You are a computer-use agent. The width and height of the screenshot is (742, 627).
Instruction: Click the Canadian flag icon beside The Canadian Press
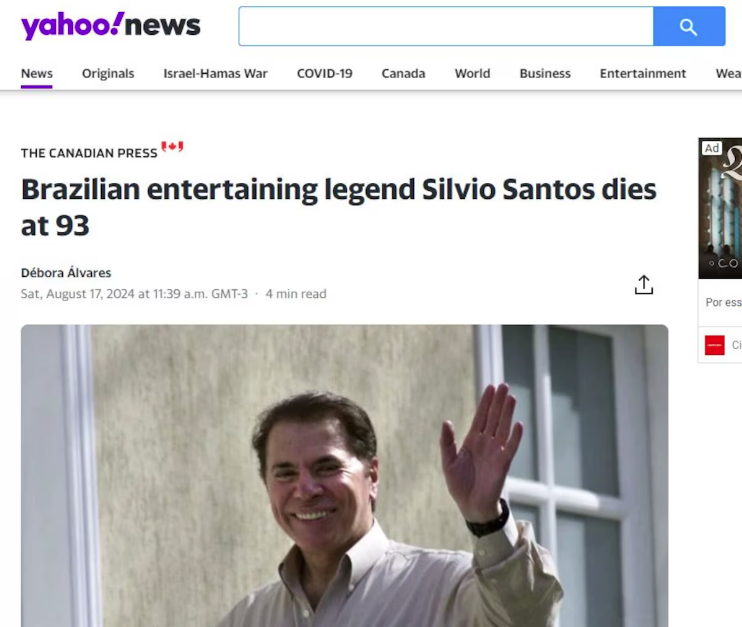tap(172, 147)
